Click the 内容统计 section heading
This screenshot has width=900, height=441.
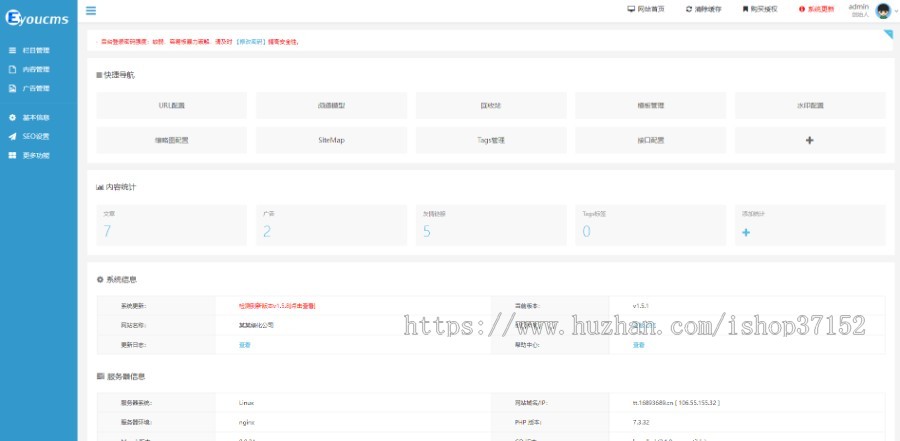click(x=117, y=187)
